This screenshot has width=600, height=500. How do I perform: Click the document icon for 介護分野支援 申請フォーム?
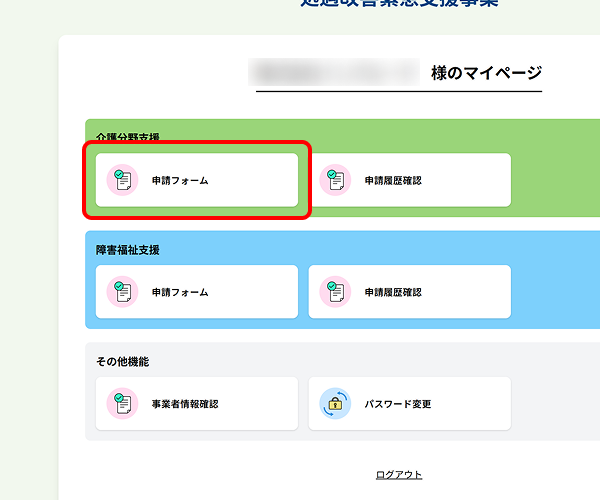coord(123,180)
